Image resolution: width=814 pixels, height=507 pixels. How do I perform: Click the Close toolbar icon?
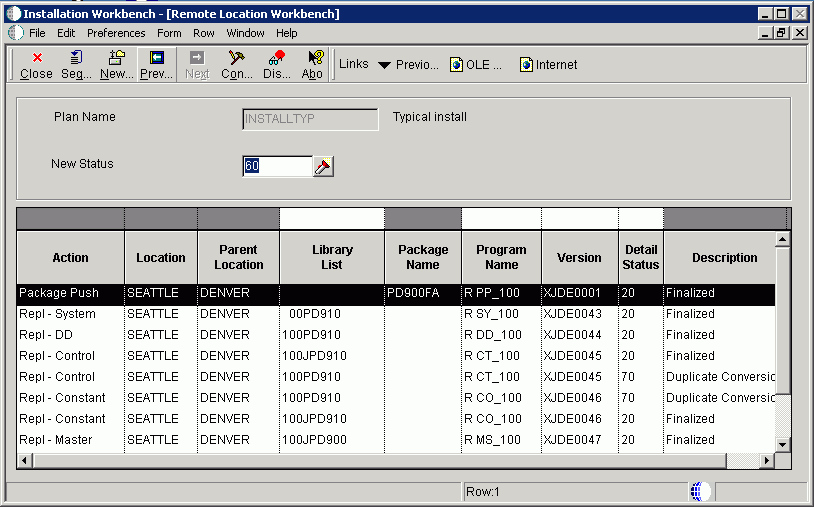(36, 65)
